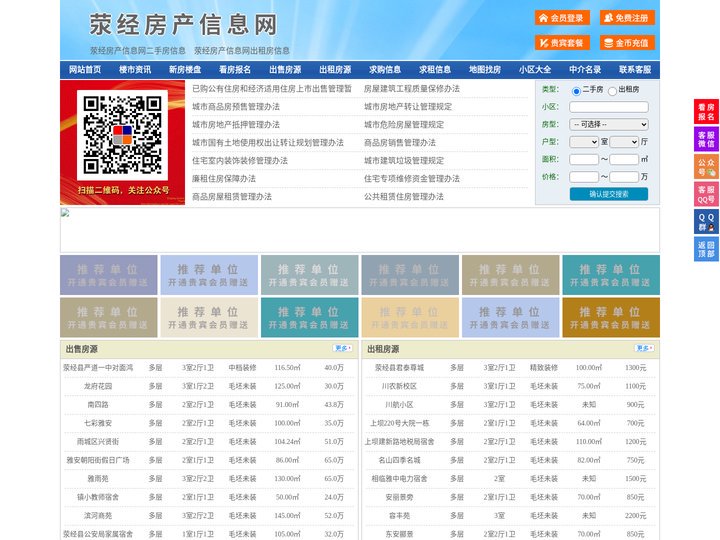Viewport: 720px width, 540px height.
Task: Click the pink 客服QQ号 side icon
Action: [706, 194]
